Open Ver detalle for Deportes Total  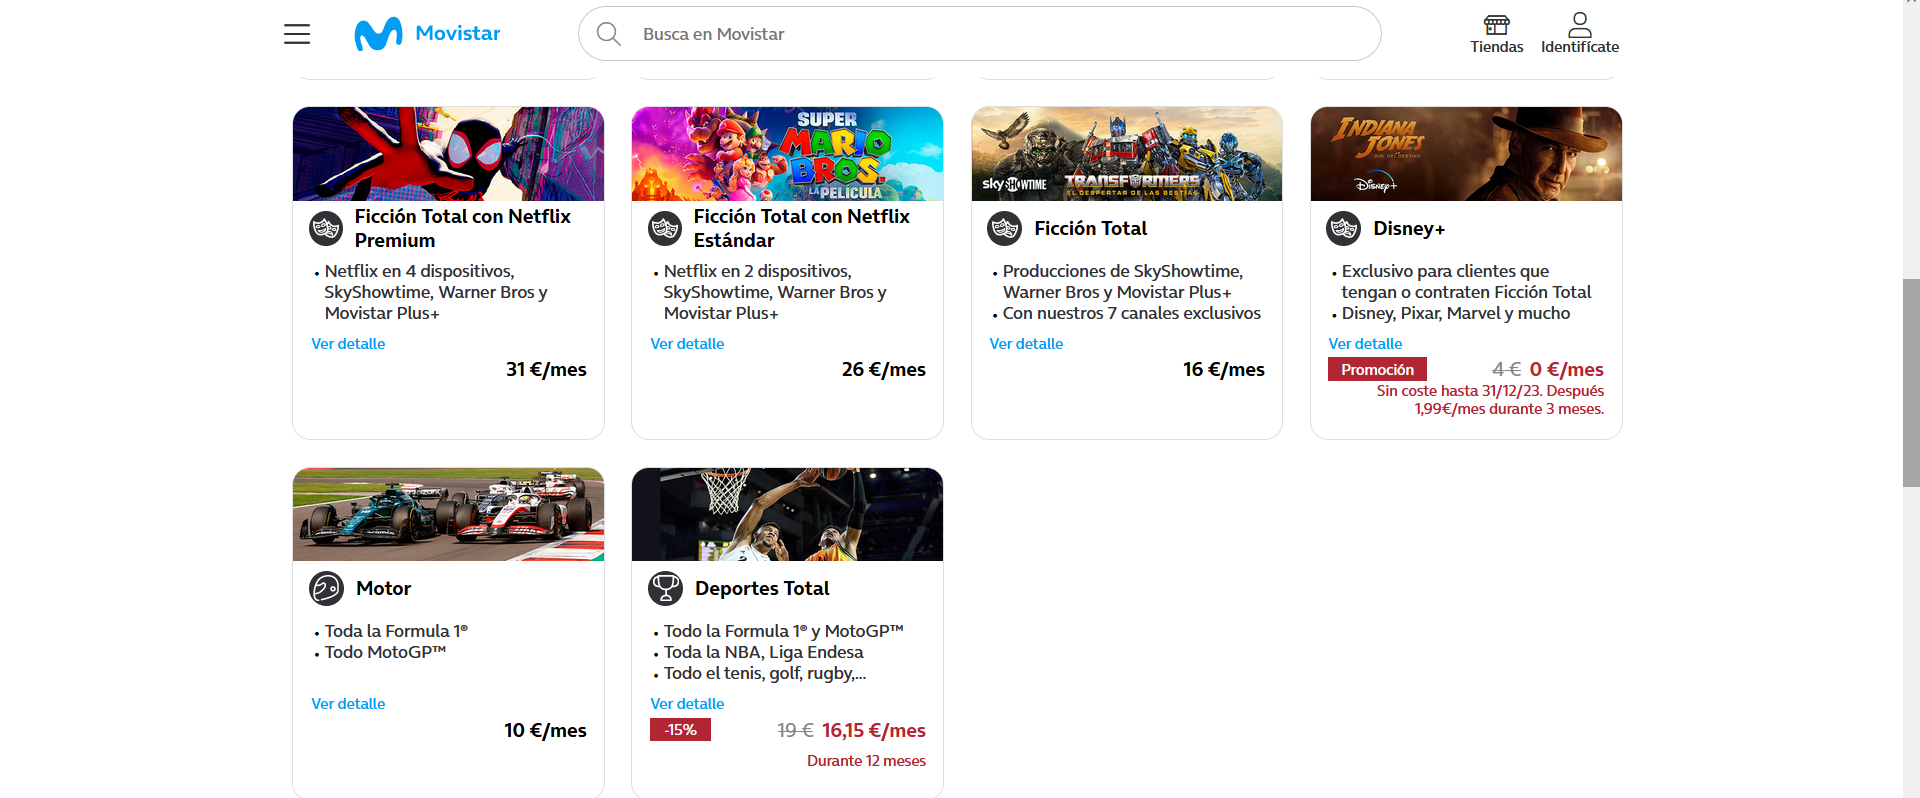coord(687,704)
